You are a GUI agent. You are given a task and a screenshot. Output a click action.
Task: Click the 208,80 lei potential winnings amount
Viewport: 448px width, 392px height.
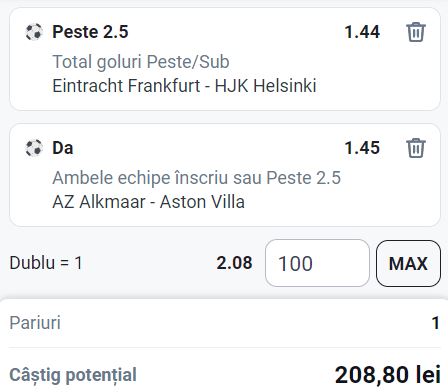388,375
